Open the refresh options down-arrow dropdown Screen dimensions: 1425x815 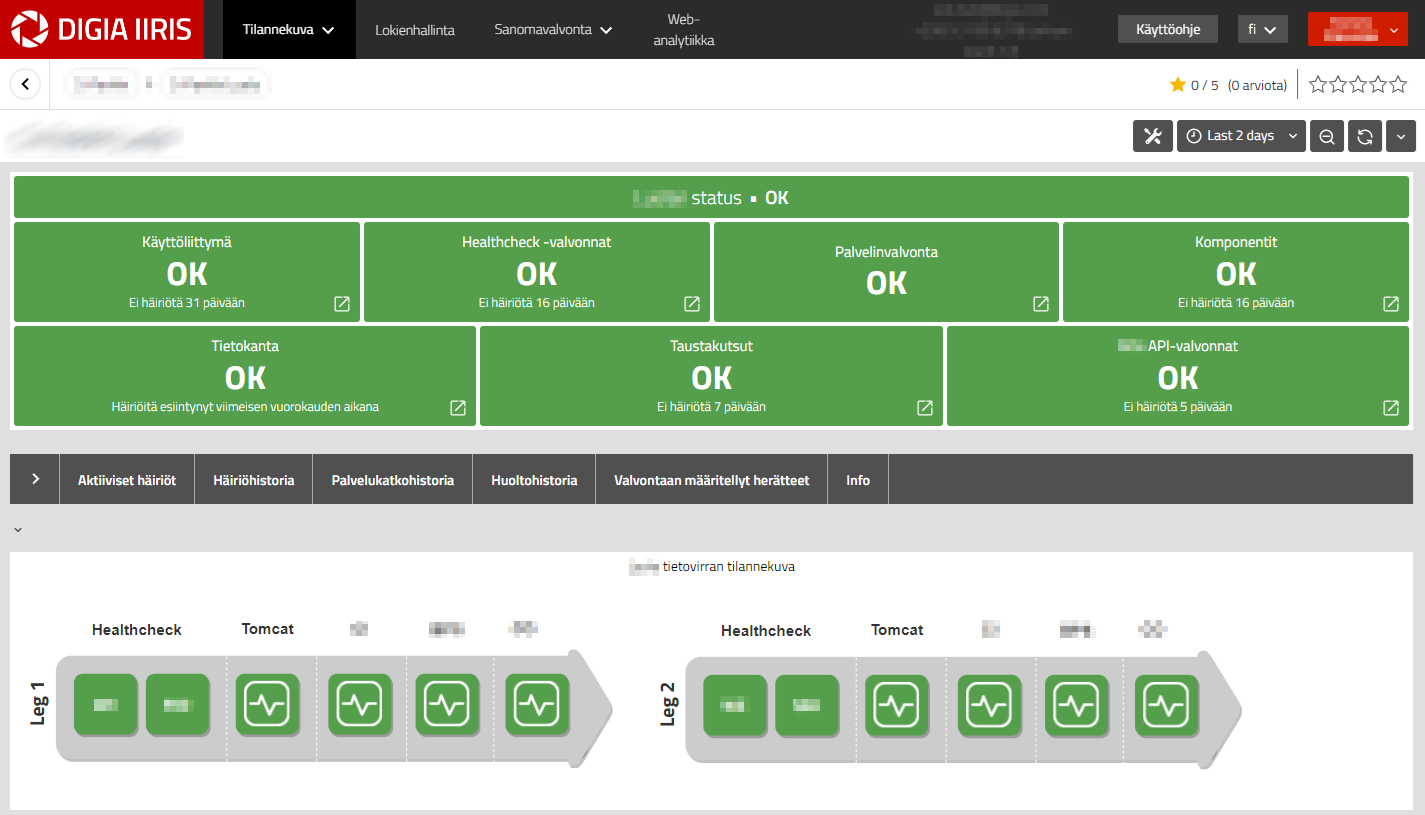1401,136
